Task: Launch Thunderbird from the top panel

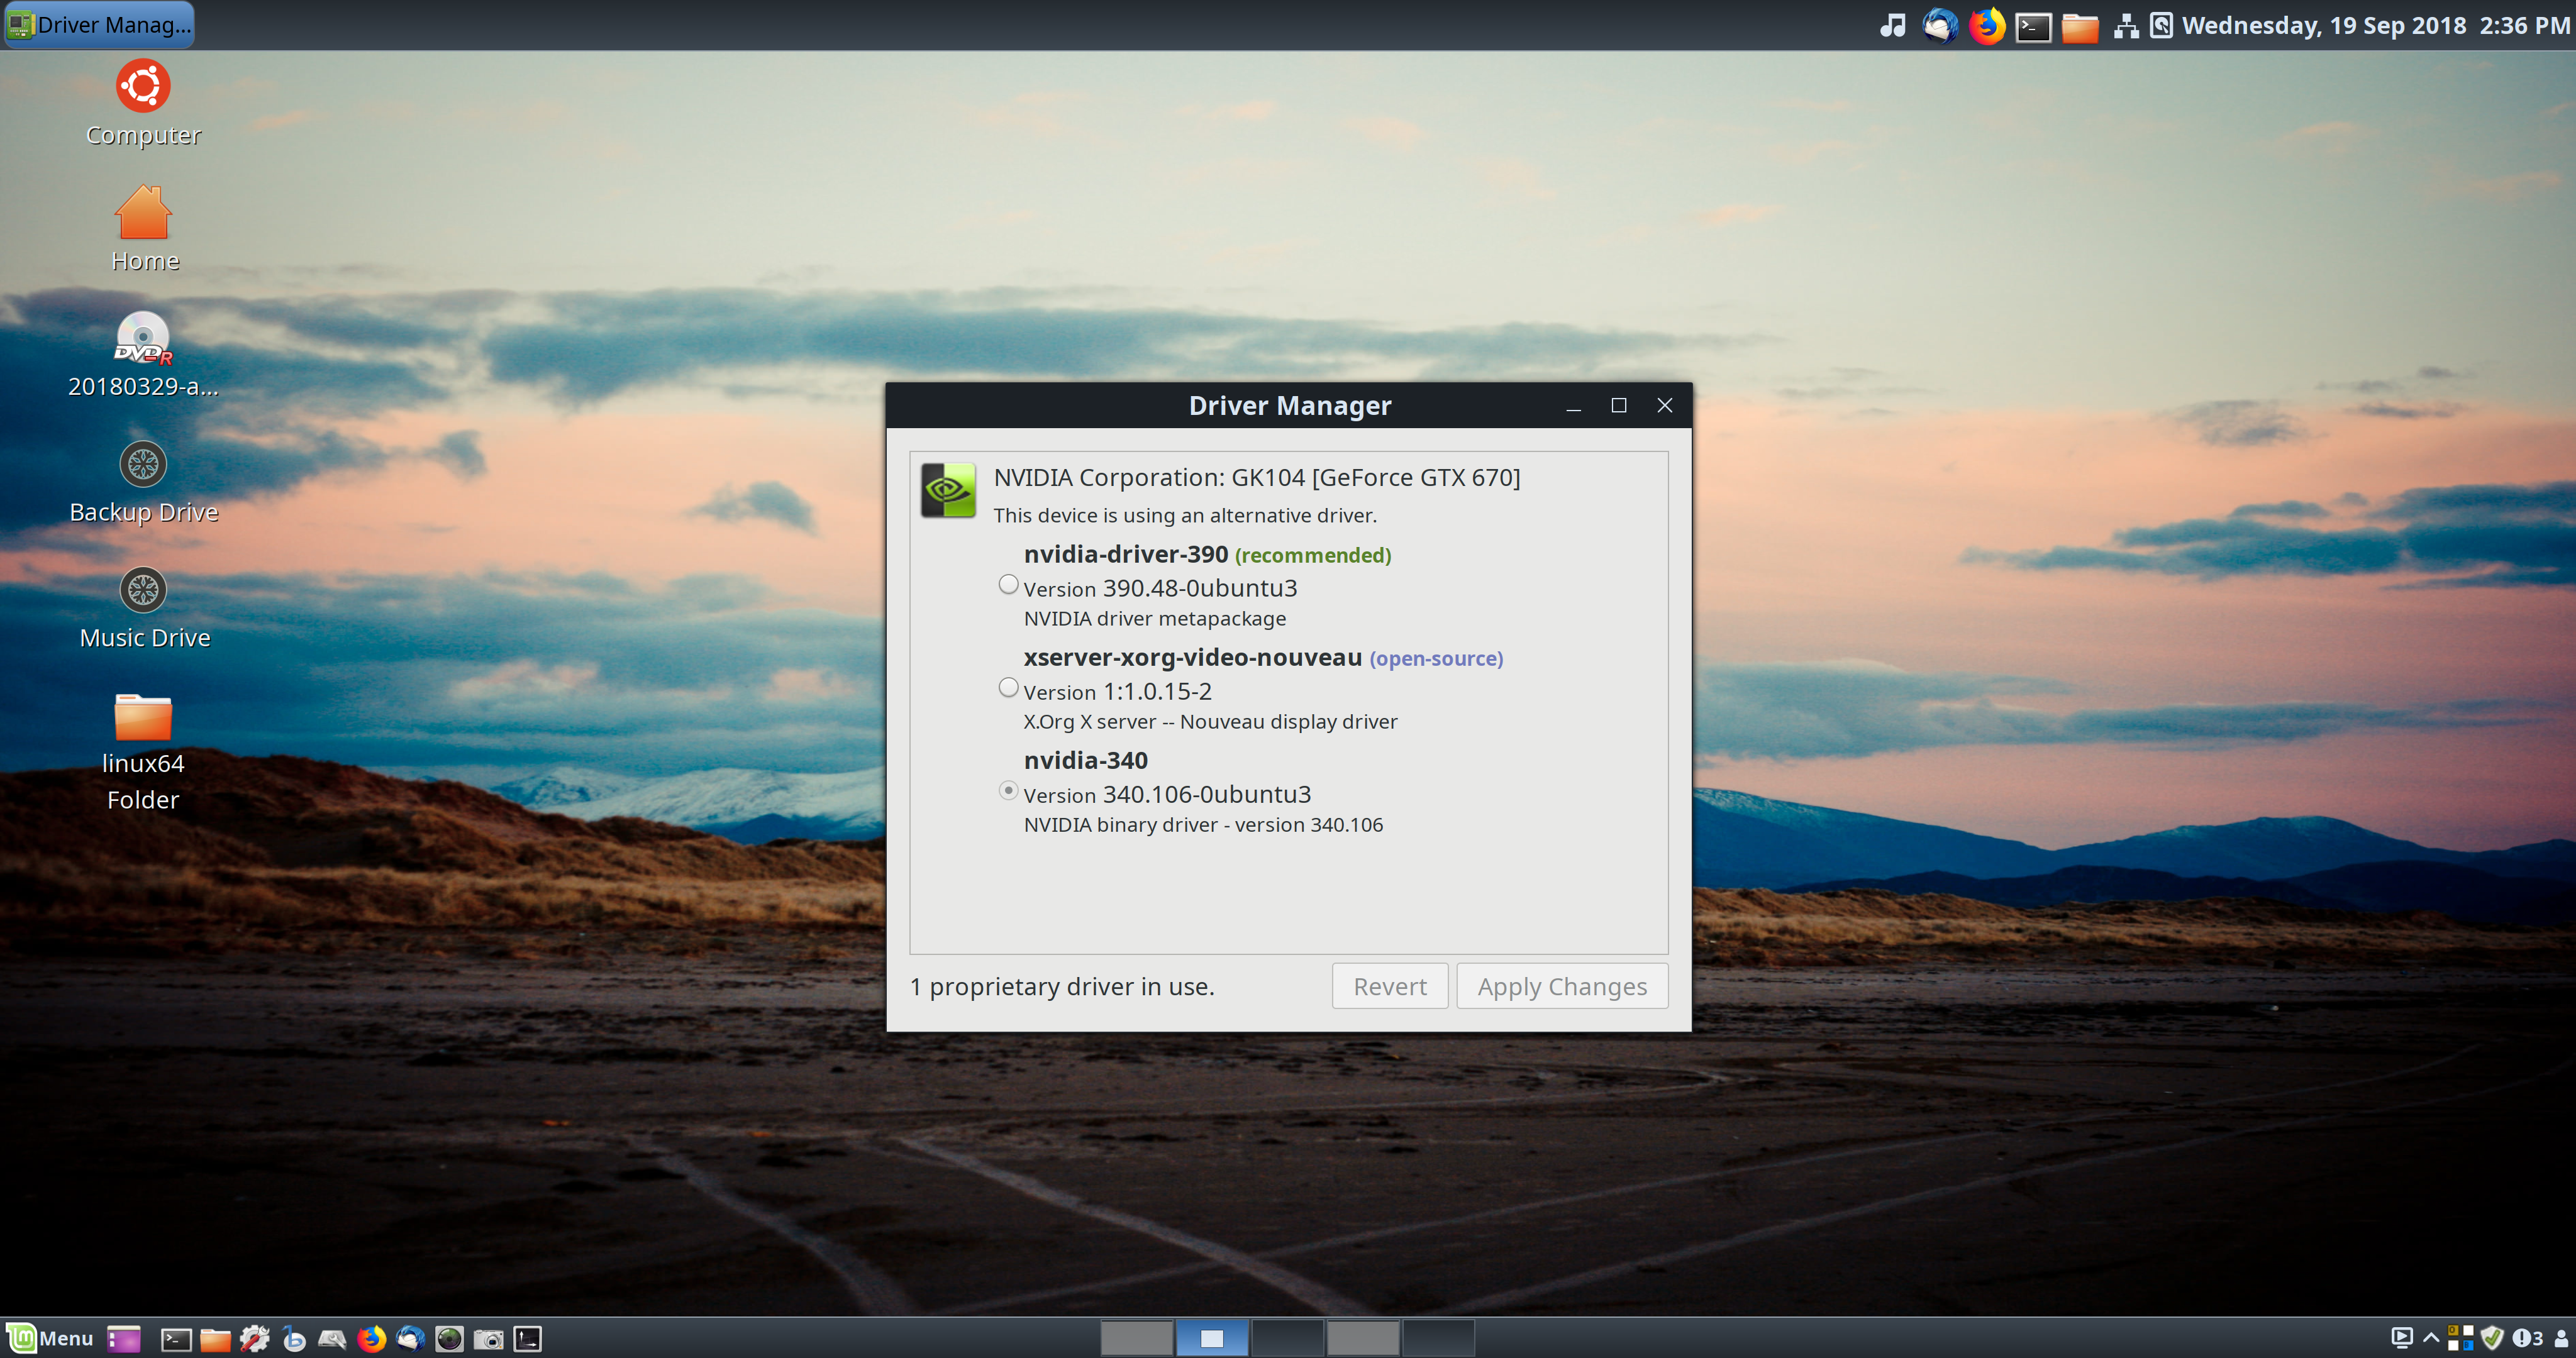Action: pos(1940,25)
